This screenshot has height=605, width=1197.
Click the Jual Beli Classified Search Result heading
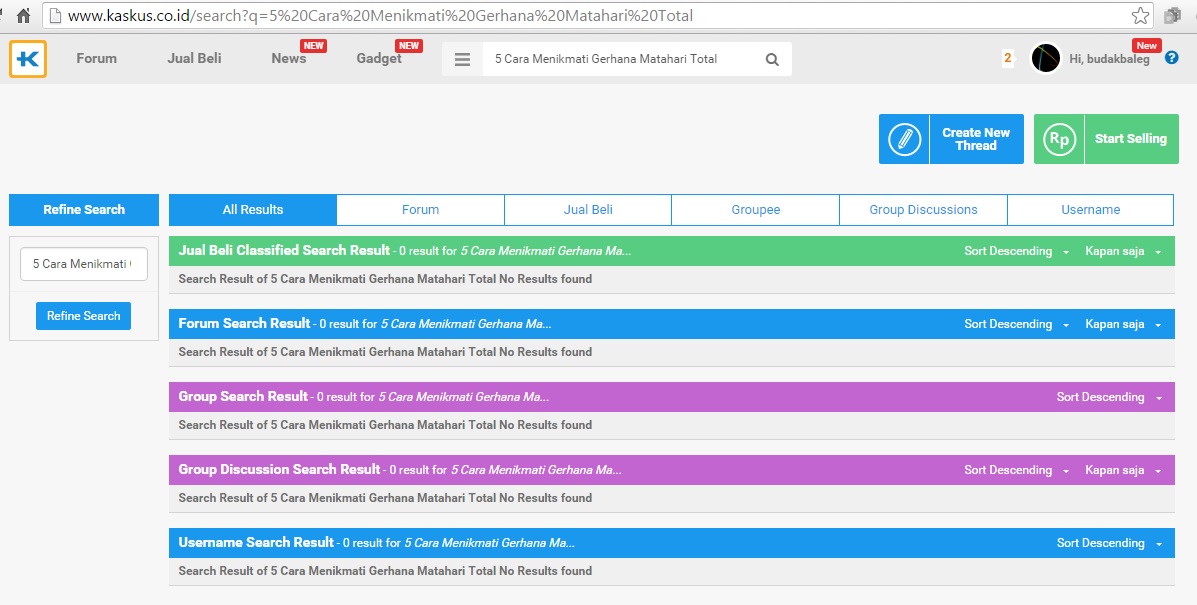tap(284, 250)
